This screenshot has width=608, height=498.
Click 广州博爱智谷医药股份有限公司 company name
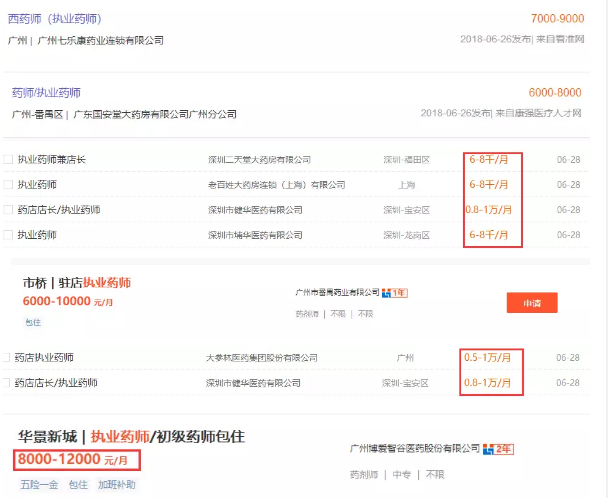coord(415,449)
